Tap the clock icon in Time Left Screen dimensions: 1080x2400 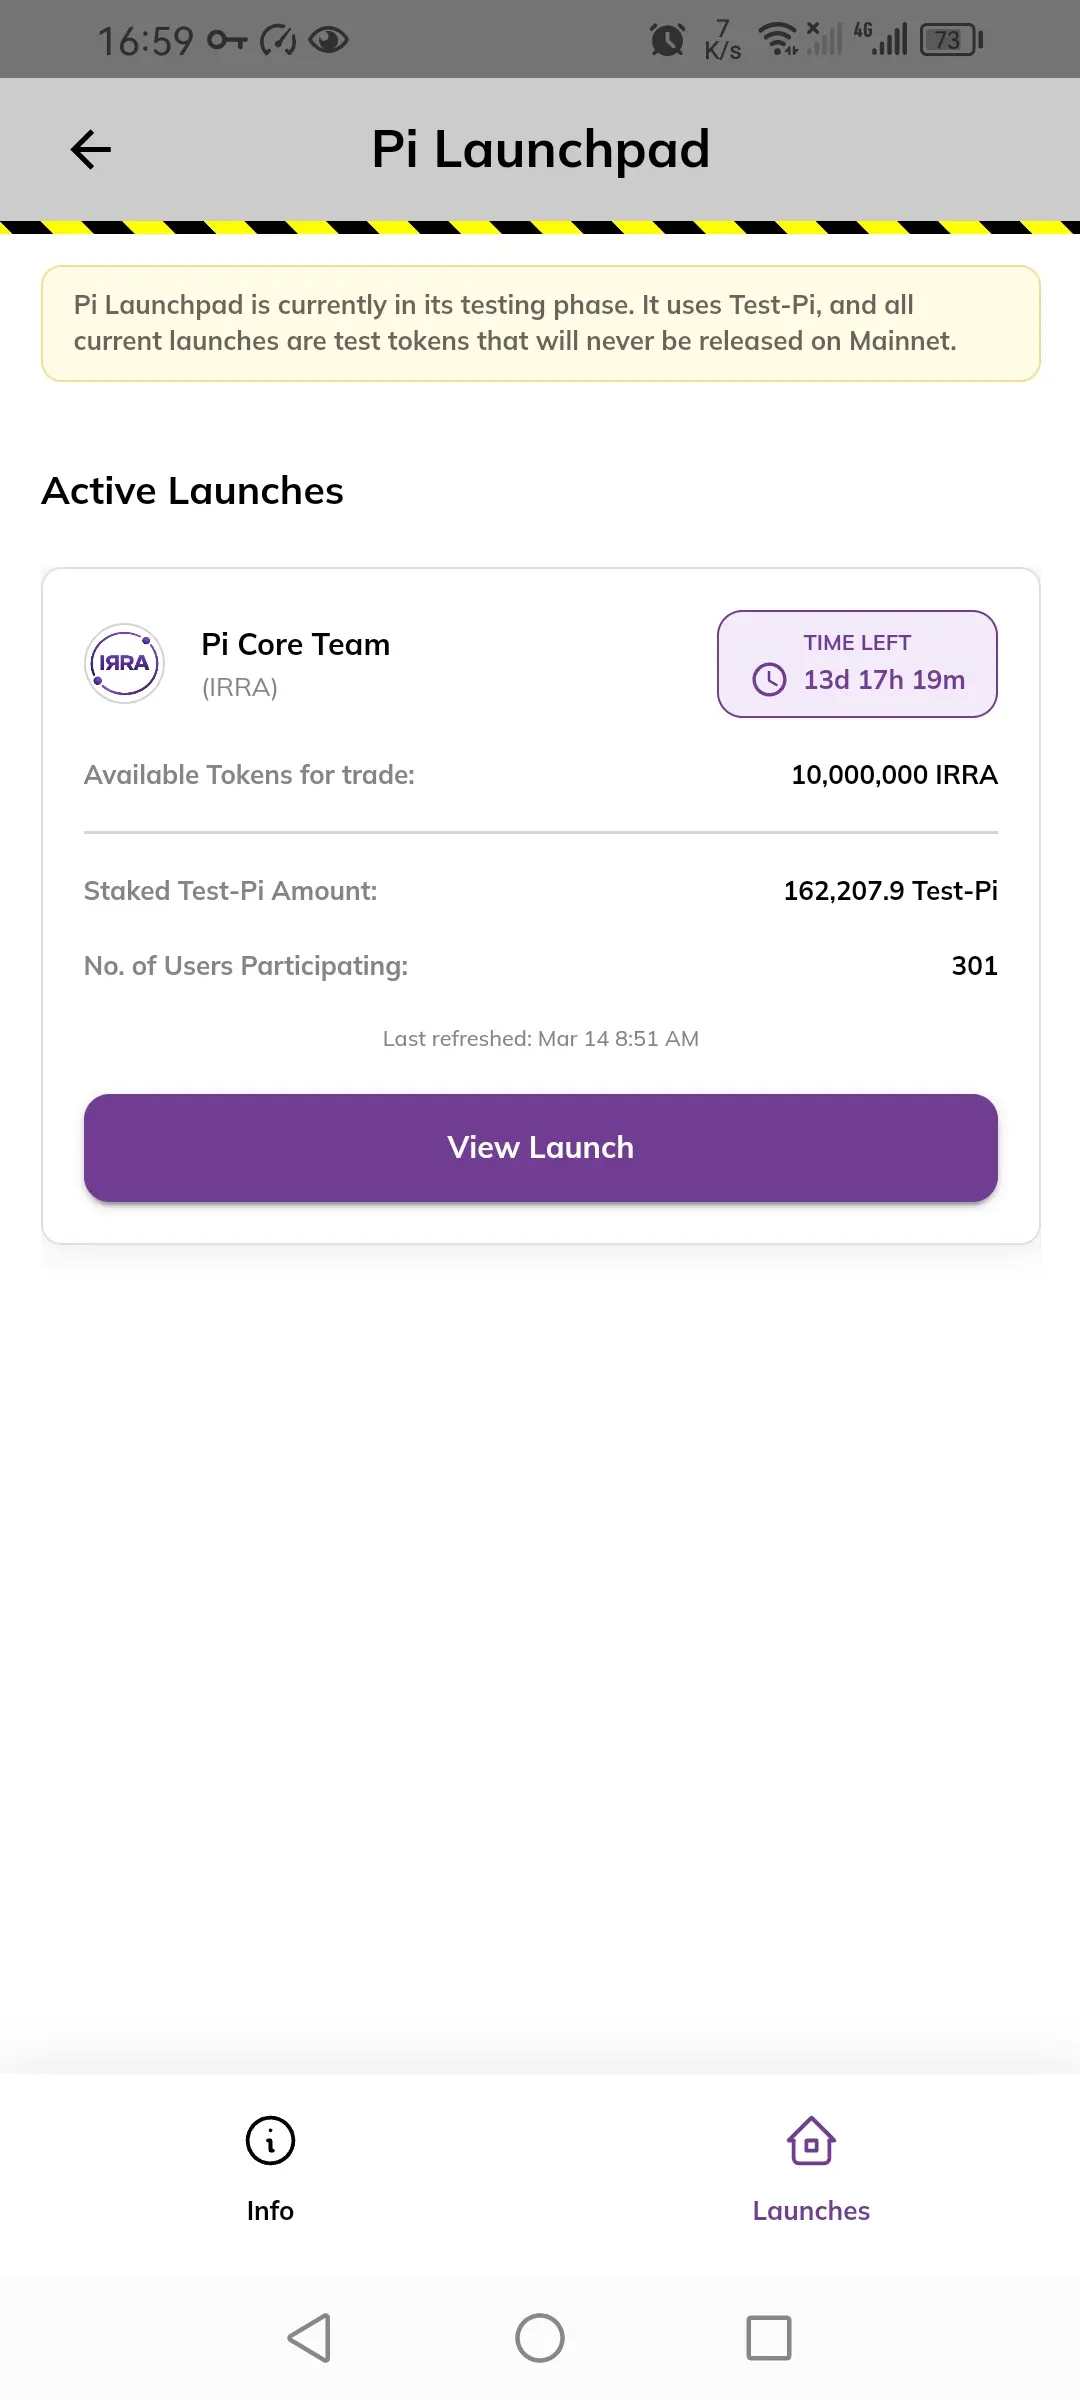(769, 680)
